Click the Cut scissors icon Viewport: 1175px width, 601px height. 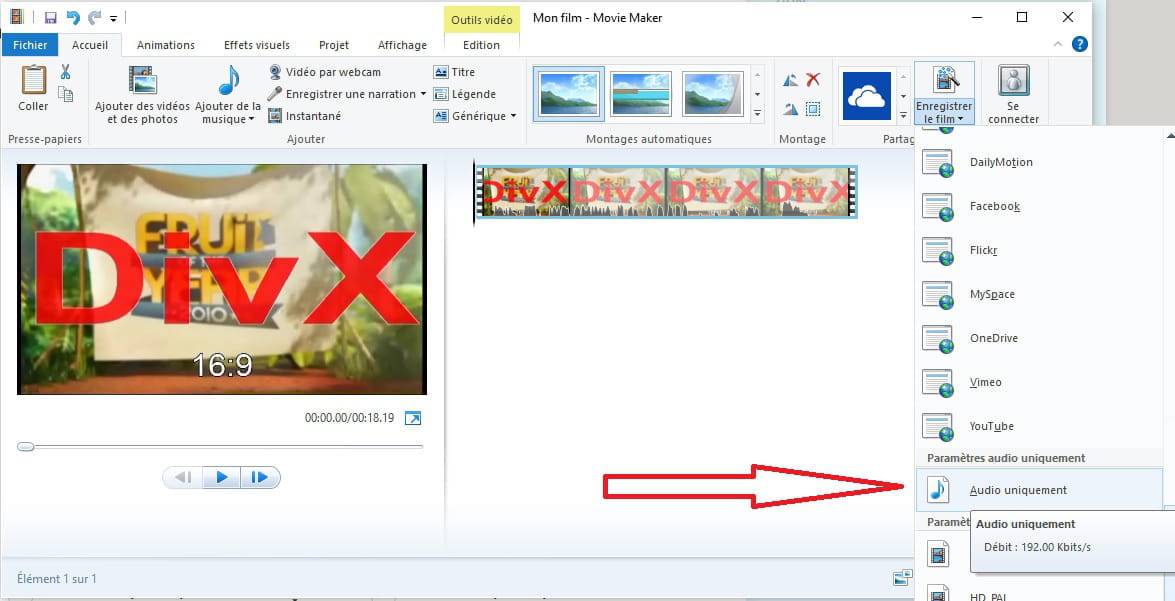[65, 72]
